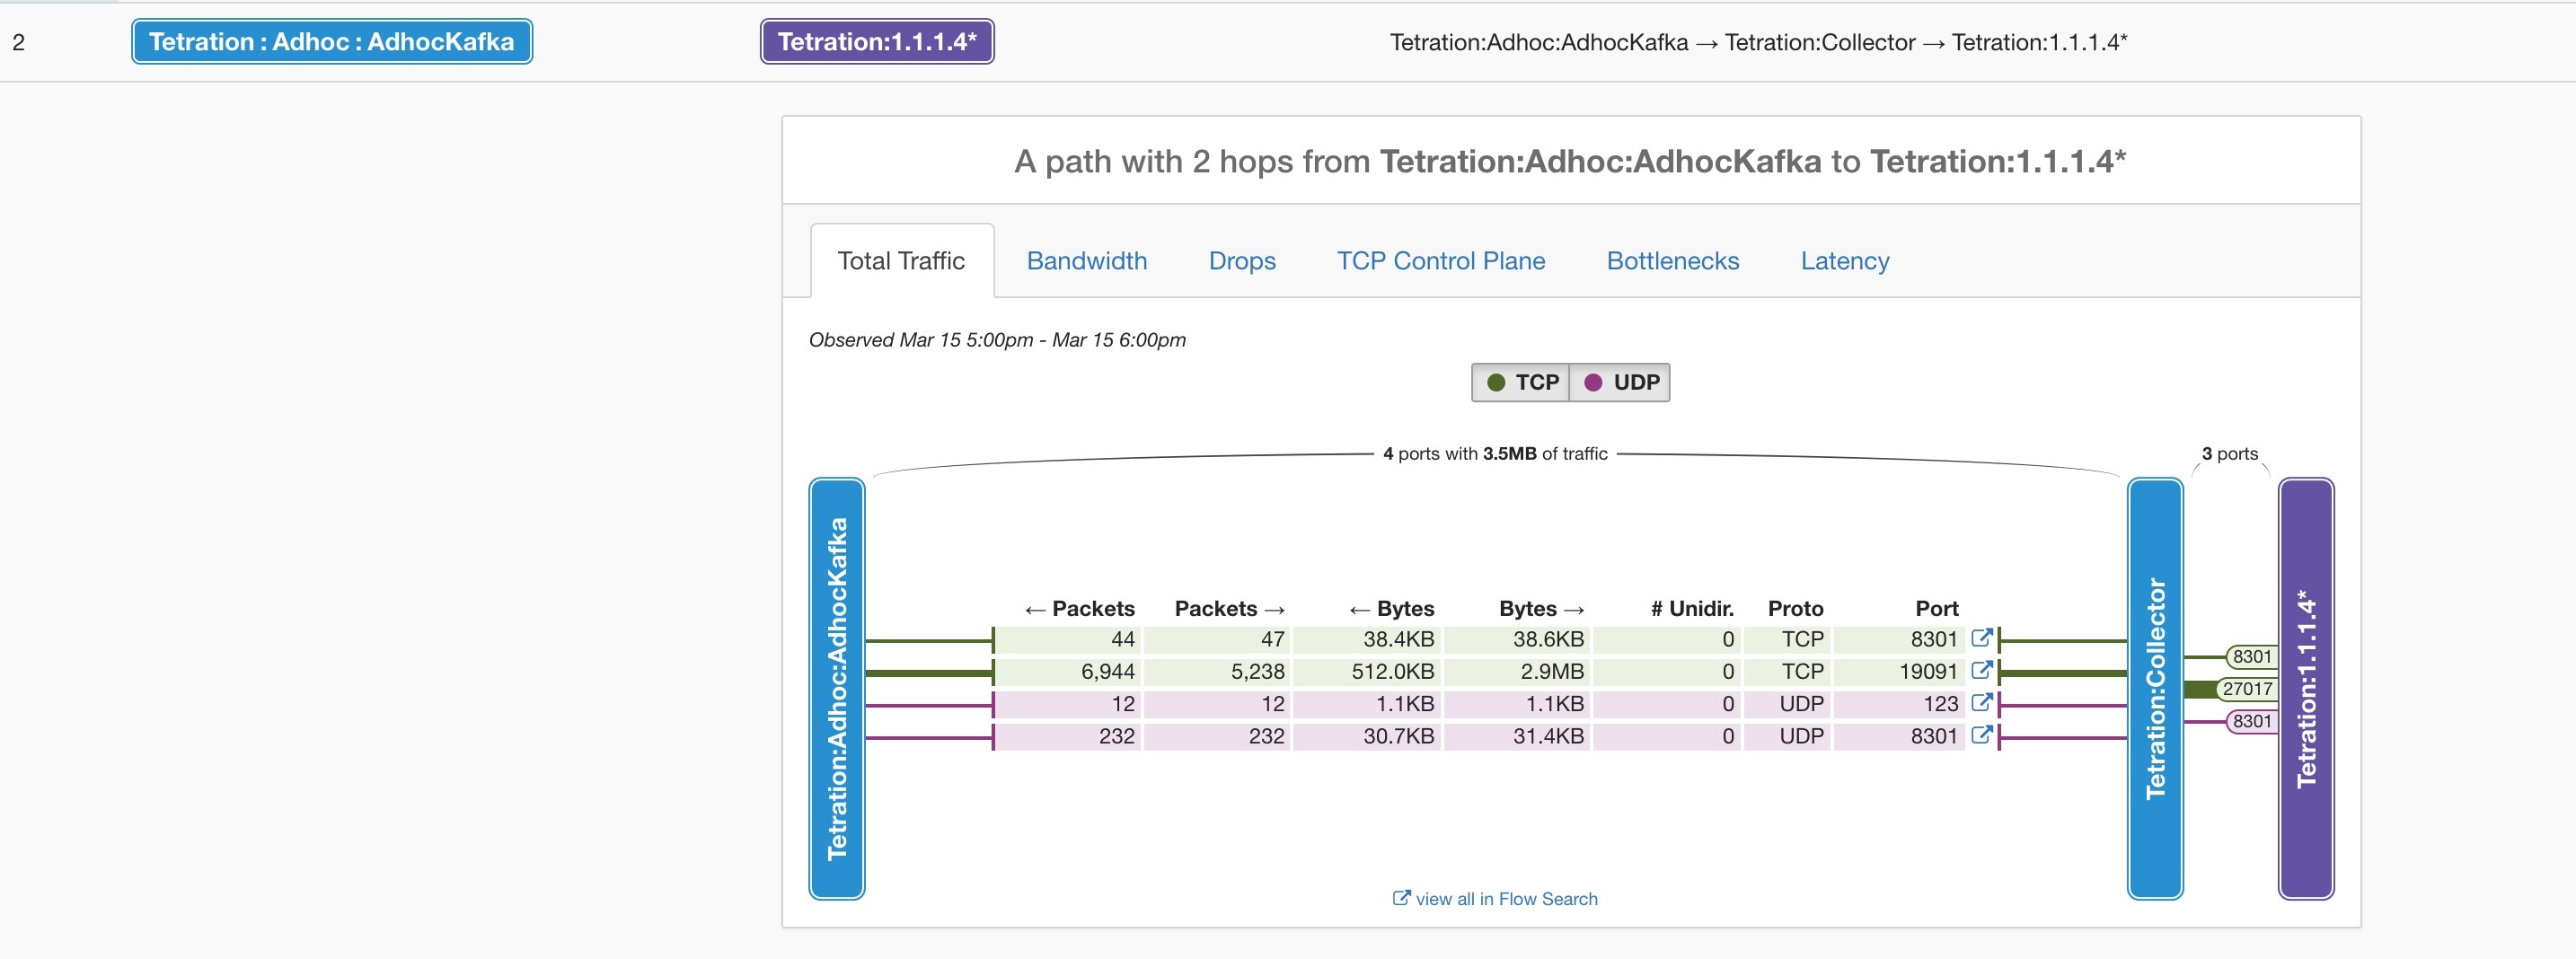Click the 27017 port bubble
Screen dimensions: 2576x959
[2247, 689]
